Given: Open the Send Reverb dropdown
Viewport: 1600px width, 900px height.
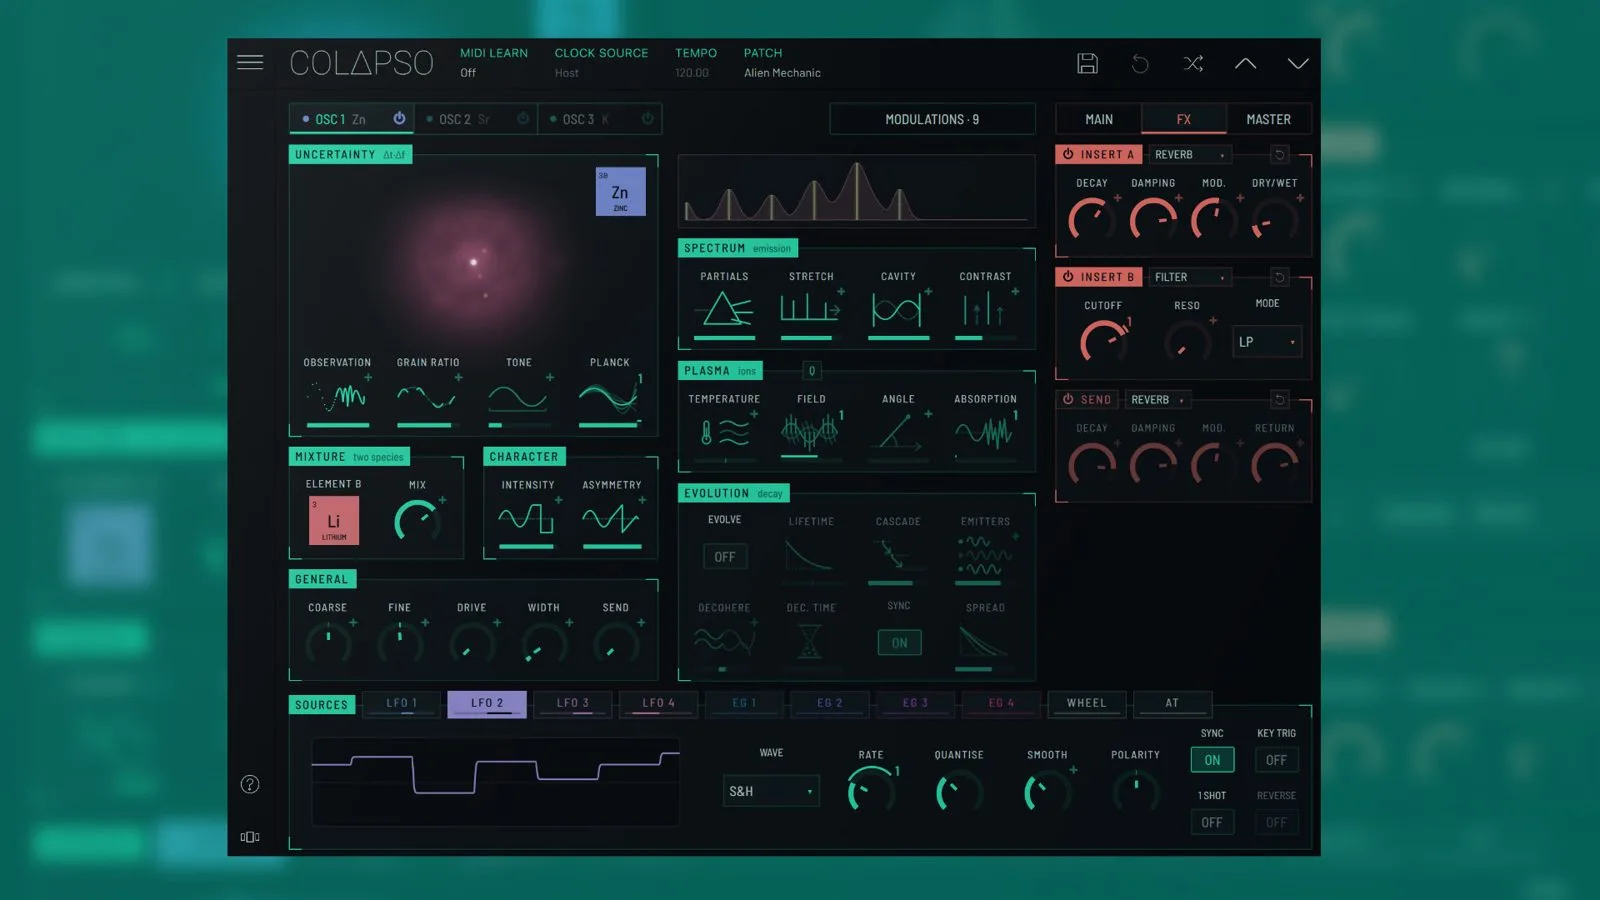Looking at the screenshot, I should click(x=1157, y=399).
